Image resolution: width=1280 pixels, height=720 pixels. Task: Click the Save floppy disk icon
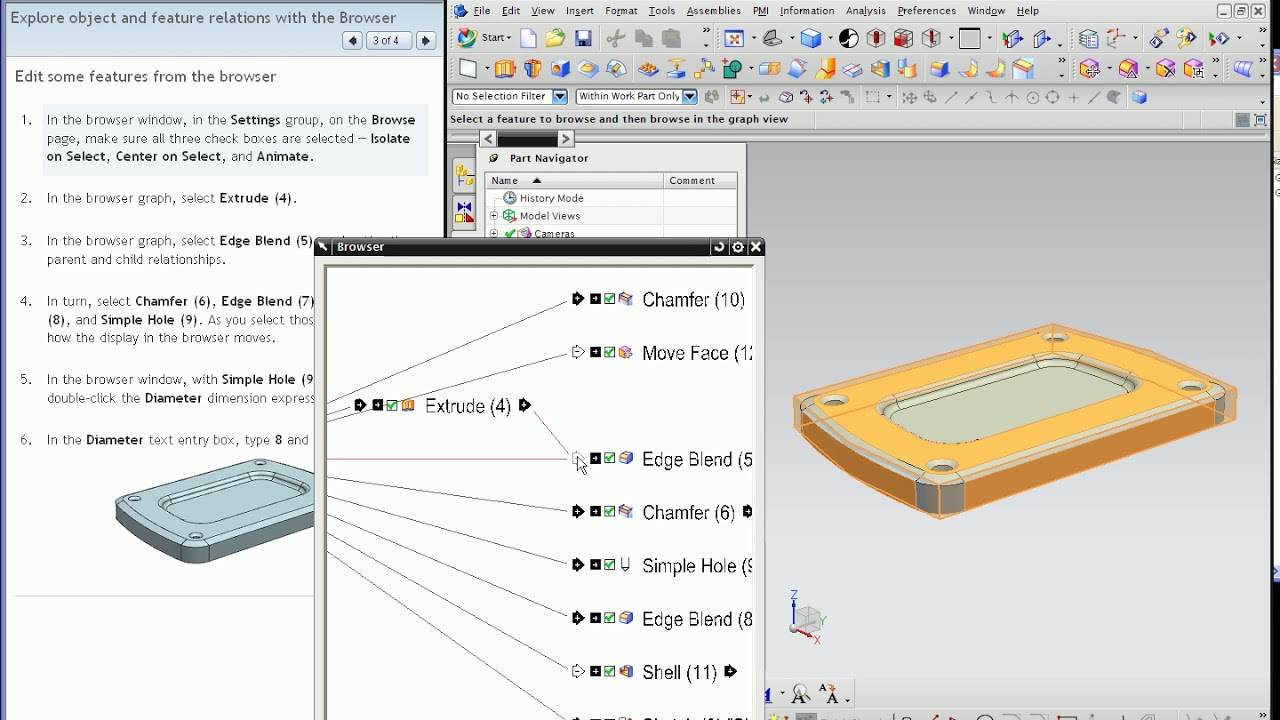tap(583, 39)
